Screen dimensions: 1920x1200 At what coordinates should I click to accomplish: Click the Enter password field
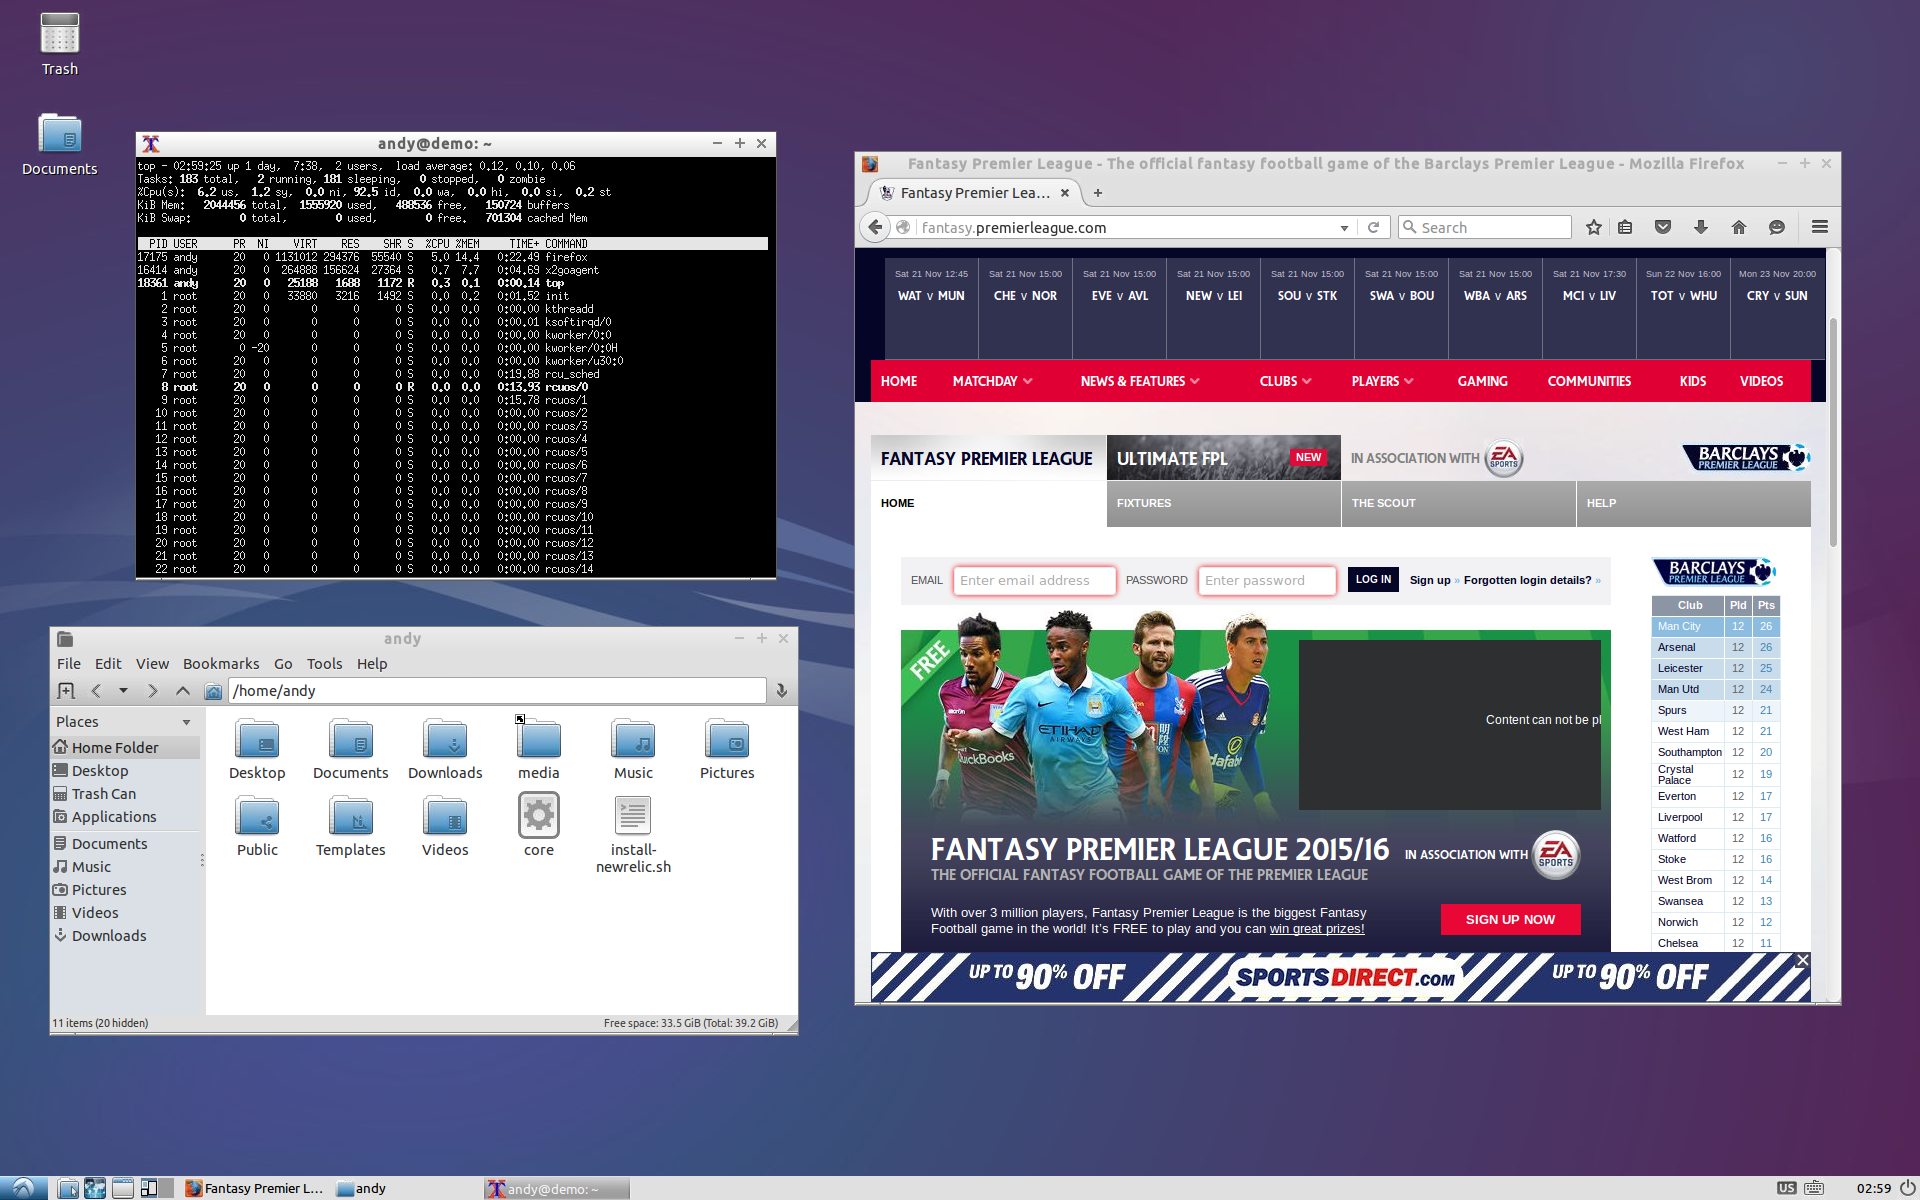[x=1267, y=580]
